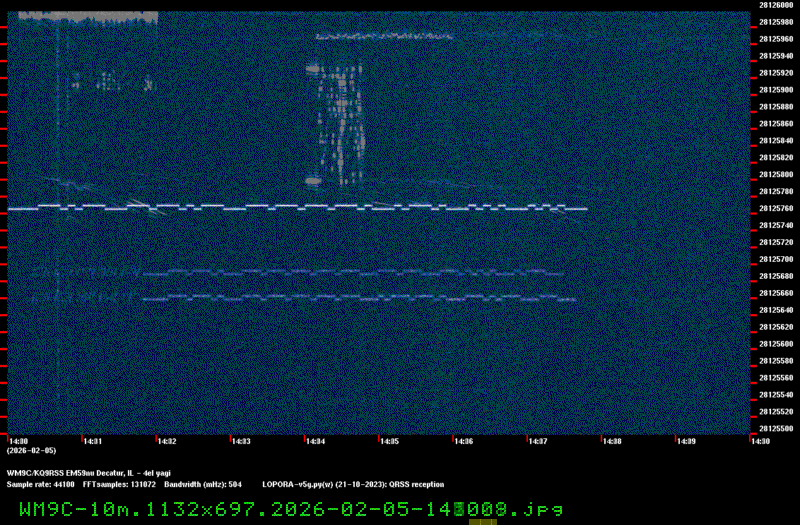800x525 pixels.
Task: Click the 14:34 time axis label
Action: pyautogui.click(x=315, y=441)
